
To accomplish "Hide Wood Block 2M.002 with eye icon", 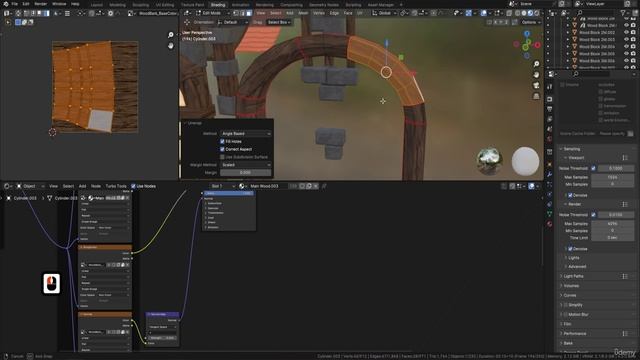I will [626, 32].
